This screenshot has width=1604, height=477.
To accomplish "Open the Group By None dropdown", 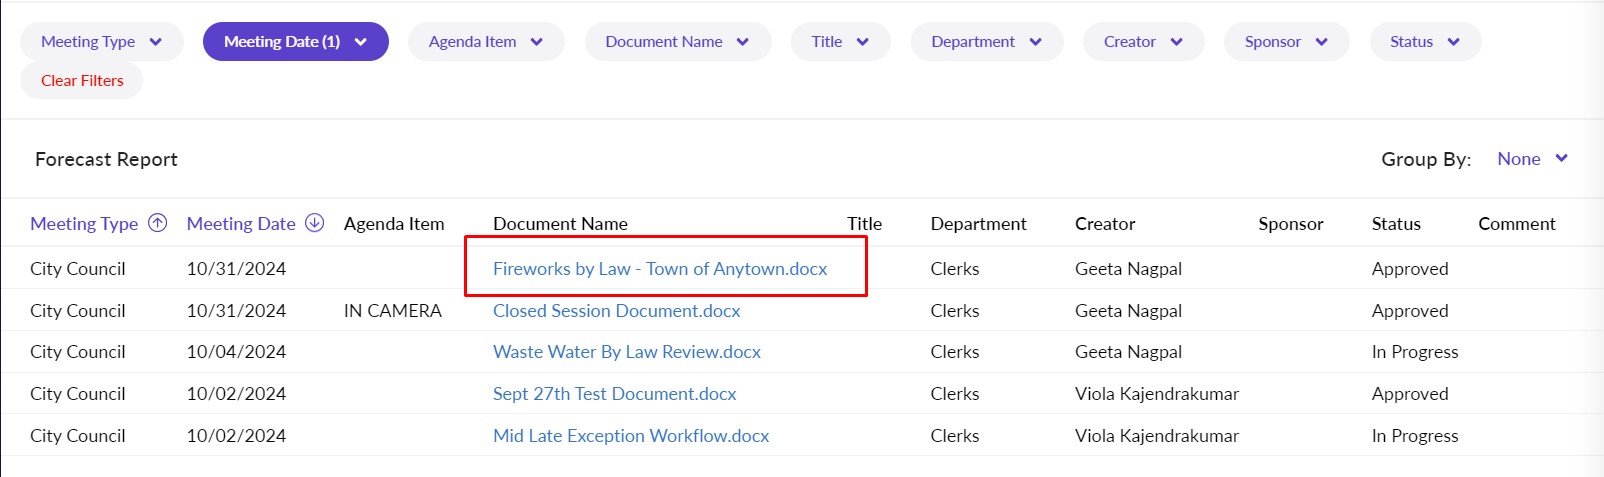I will point(1531,159).
